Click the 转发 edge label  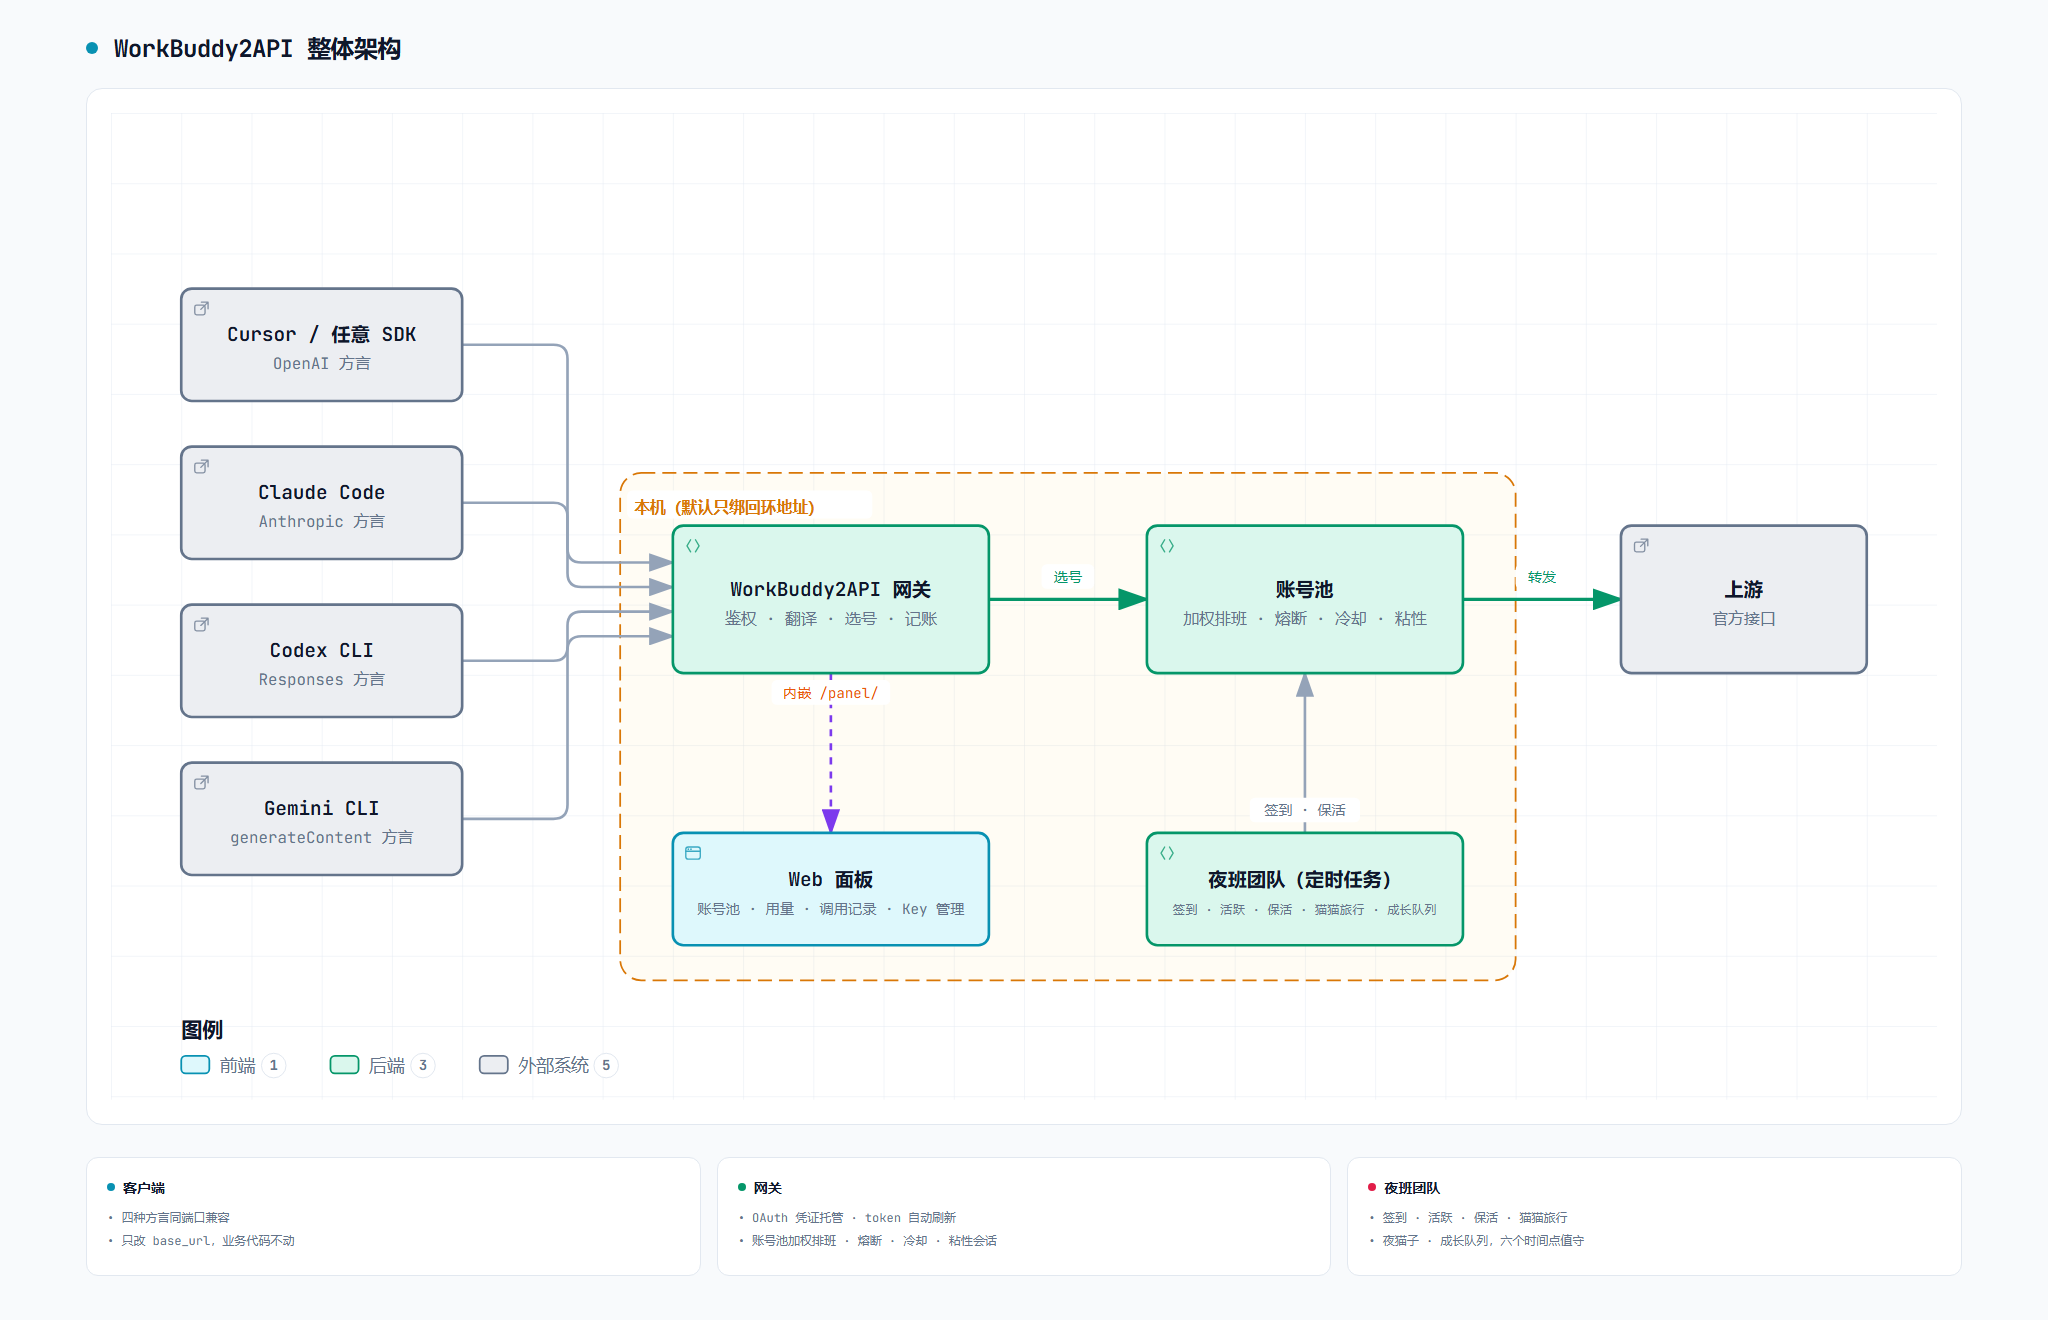point(1541,577)
